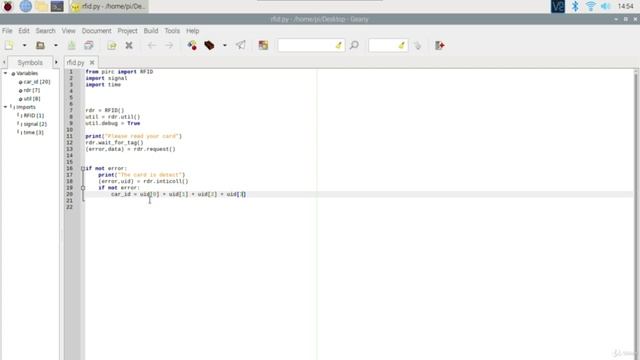Click the 'util.debug = True' line
The width and height of the screenshot is (640, 360).
tap(113, 123)
